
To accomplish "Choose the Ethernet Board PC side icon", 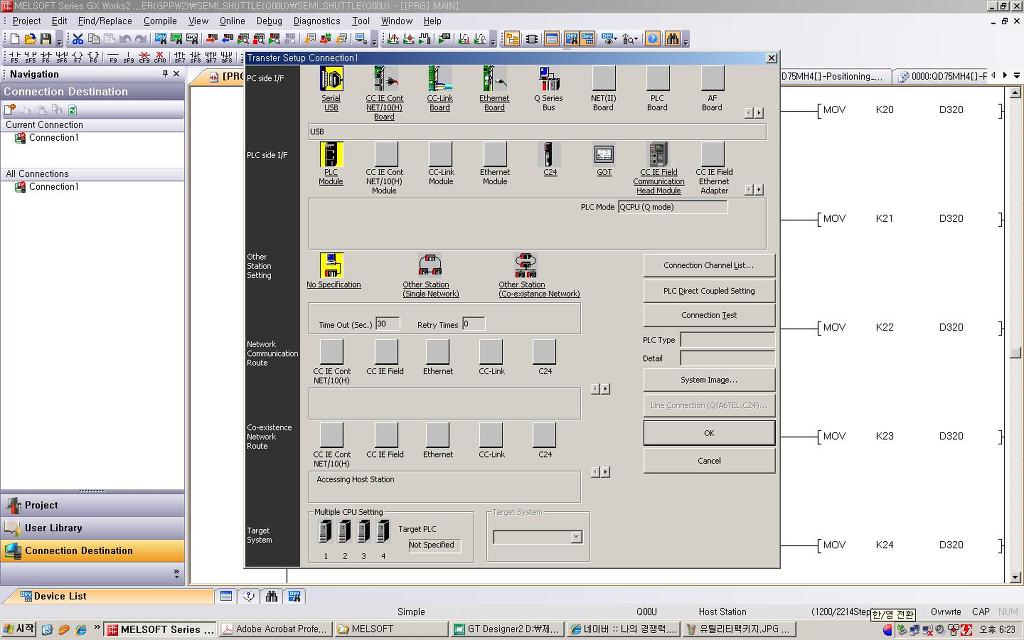I will coord(494,80).
